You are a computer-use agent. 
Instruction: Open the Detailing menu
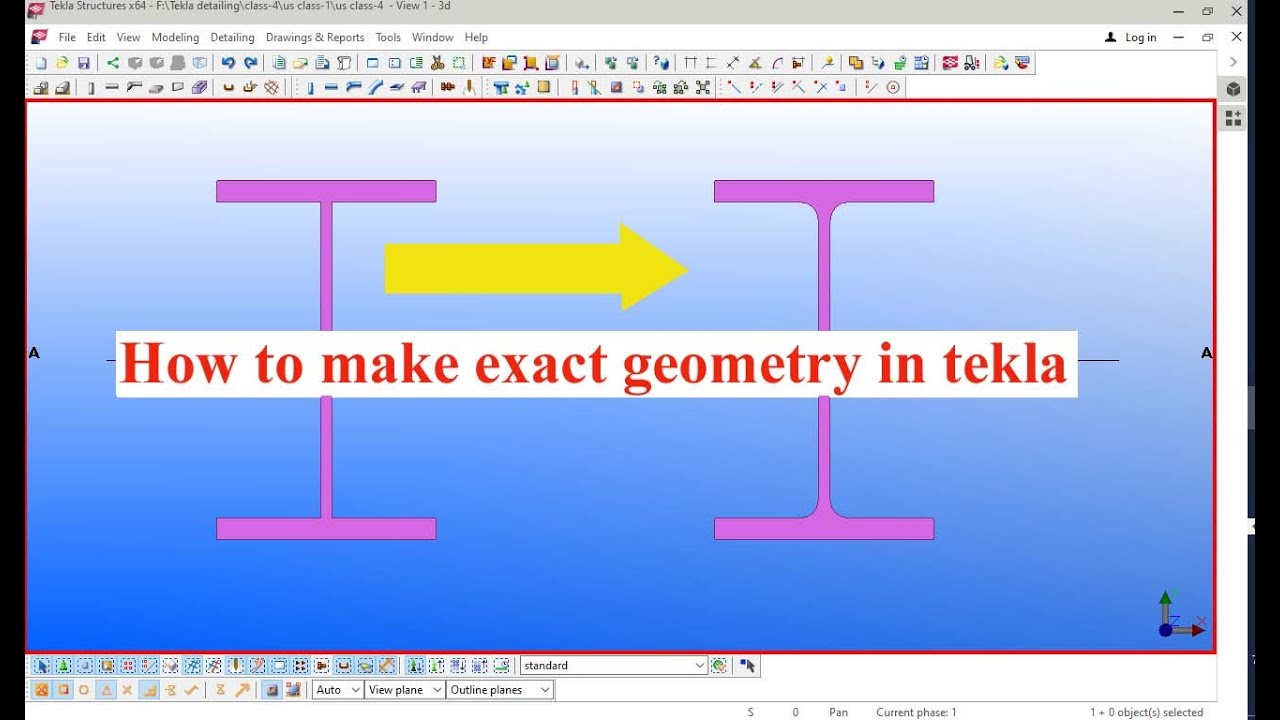[x=233, y=37]
